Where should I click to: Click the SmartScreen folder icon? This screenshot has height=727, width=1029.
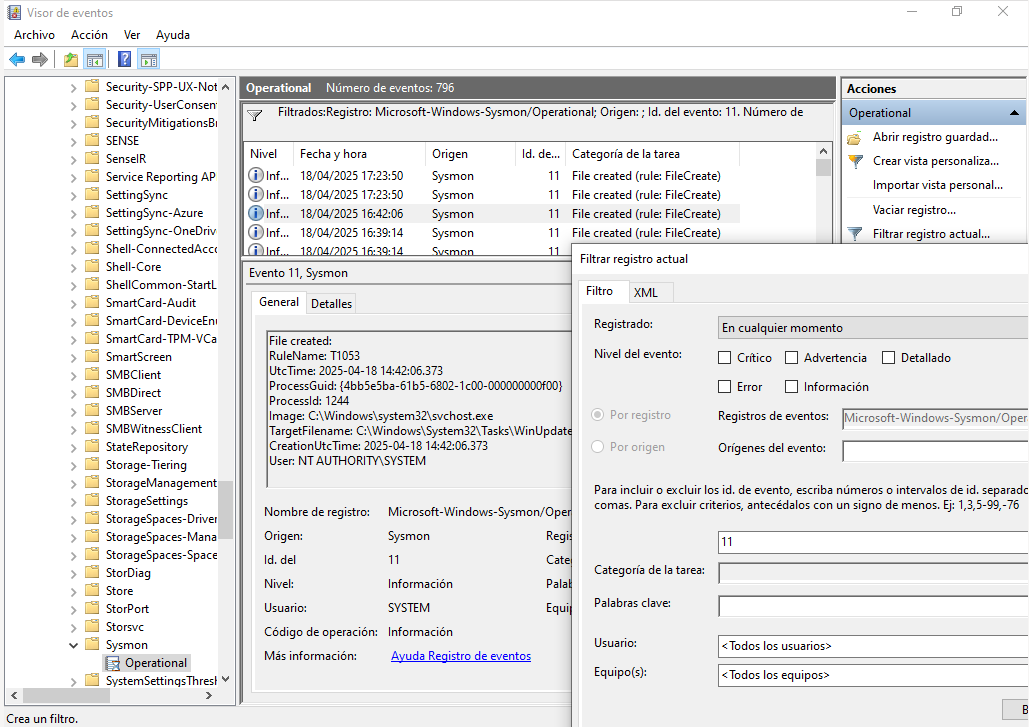(x=93, y=356)
